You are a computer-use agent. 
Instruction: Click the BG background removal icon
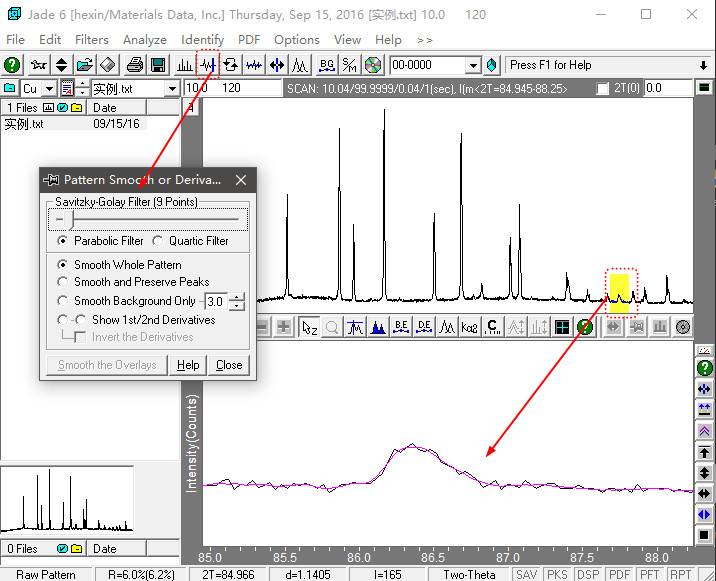click(327, 65)
